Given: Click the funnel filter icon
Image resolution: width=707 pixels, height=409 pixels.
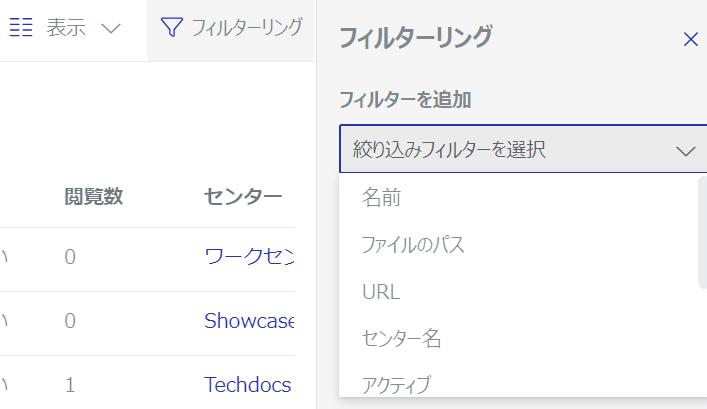Looking at the screenshot, I should coord(171,28).
